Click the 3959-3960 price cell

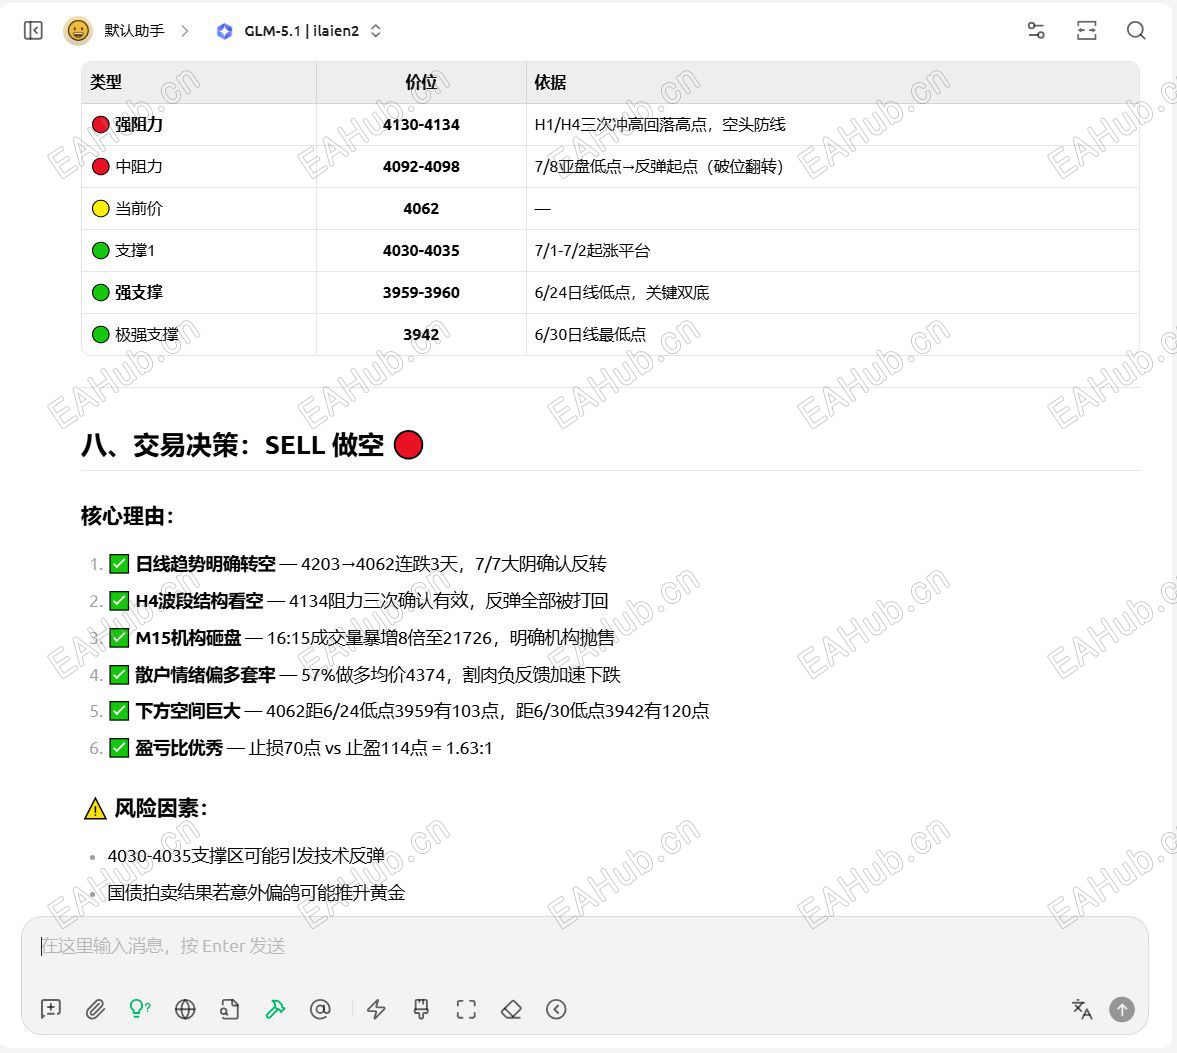pyautogui.click(x=421, y=292)
